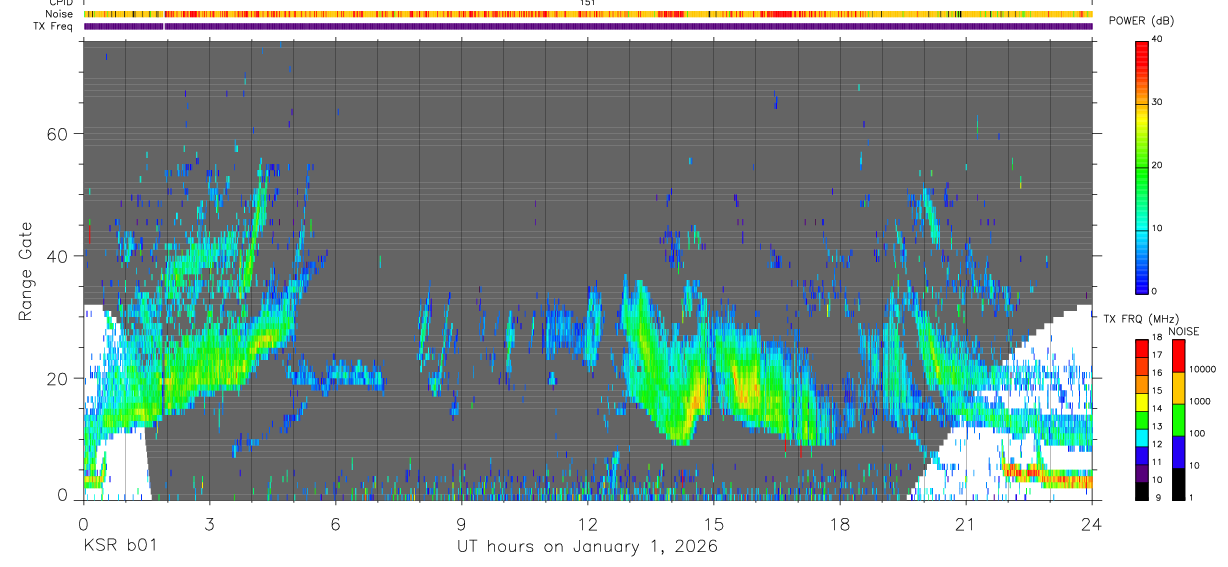Viewport: 1228px width, 567px height.
Task: Pick the TX FRQ legend colorbar
Action: (1142, 419)
